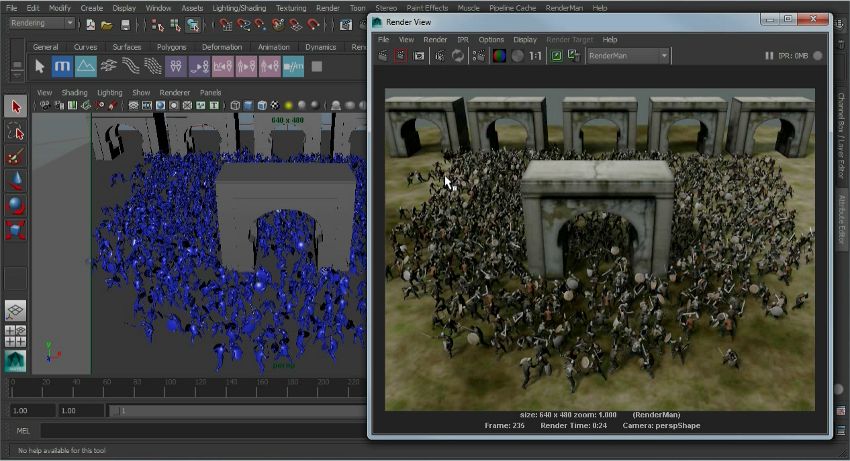Open the Lighting/Shading main menu
The width and height of the screenshot is (850, 461).
239,8
